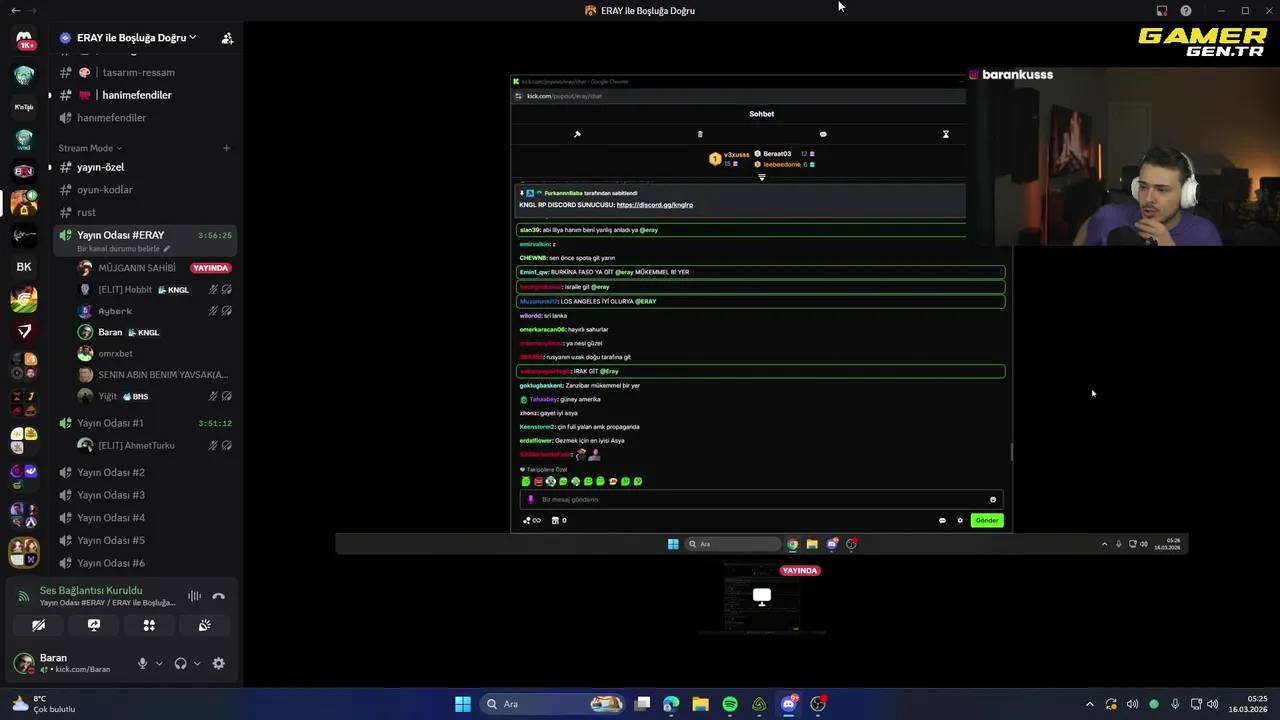
Task: Click Baran user avatar in user panel
Action: 23,663
